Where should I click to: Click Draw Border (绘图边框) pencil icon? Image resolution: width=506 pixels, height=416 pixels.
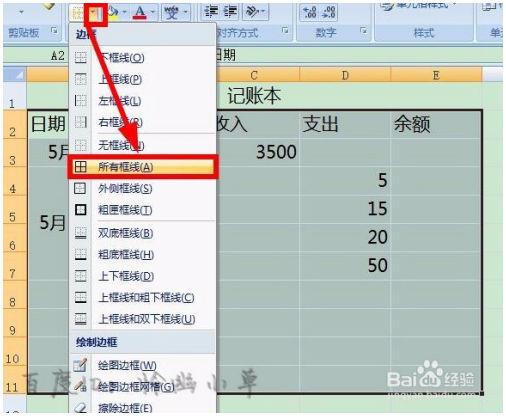(81, 365)
